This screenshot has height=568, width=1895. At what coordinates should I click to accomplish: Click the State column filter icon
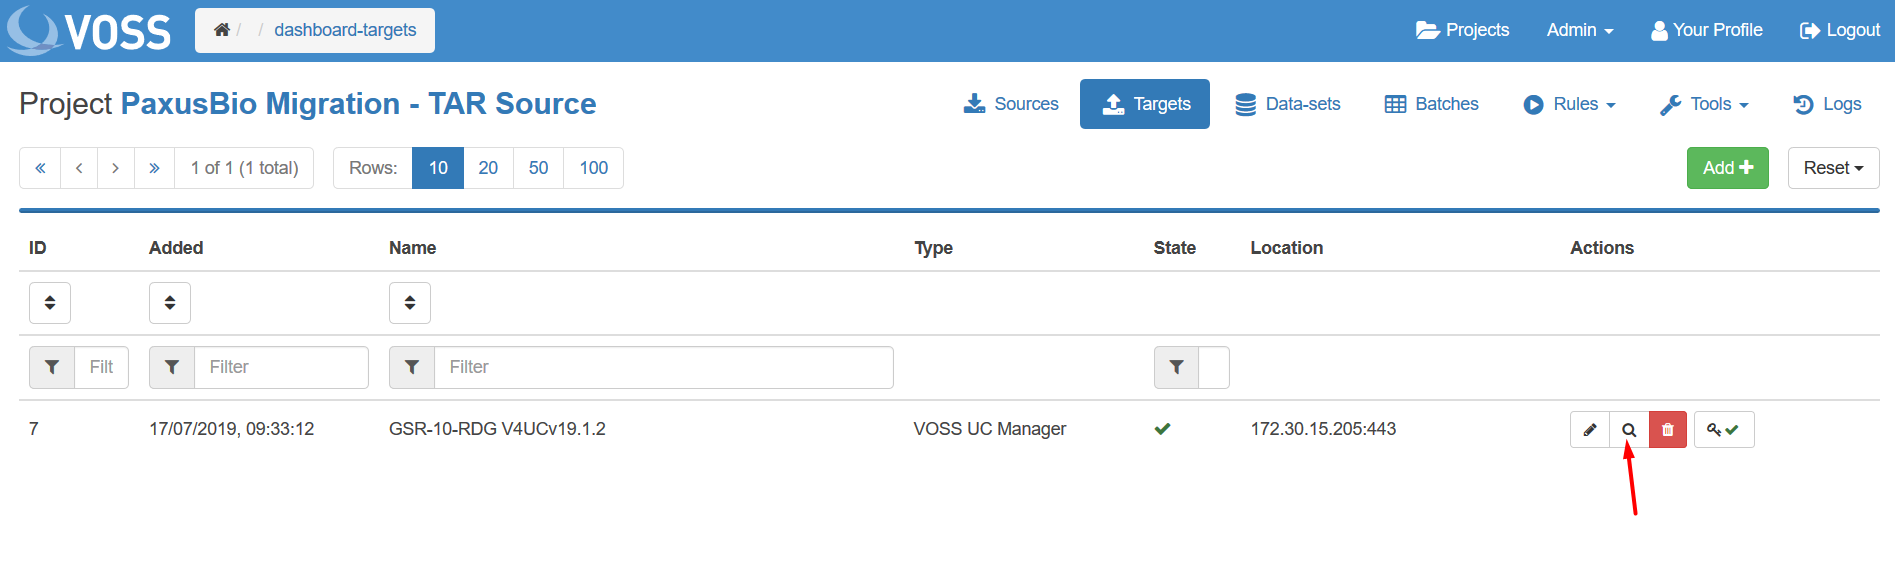pos(1176,367)
